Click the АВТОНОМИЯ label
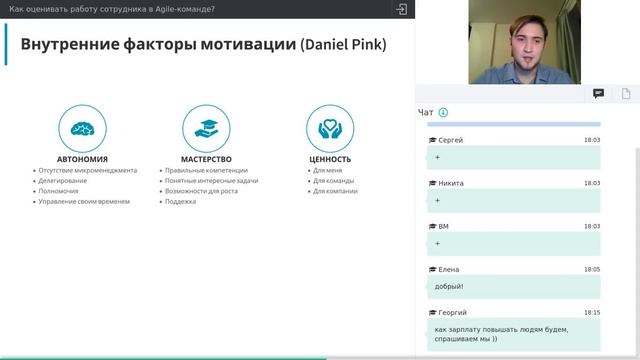The height and width of the screenshot is (360, 640). pyautogui.click(x=82, y=159)
